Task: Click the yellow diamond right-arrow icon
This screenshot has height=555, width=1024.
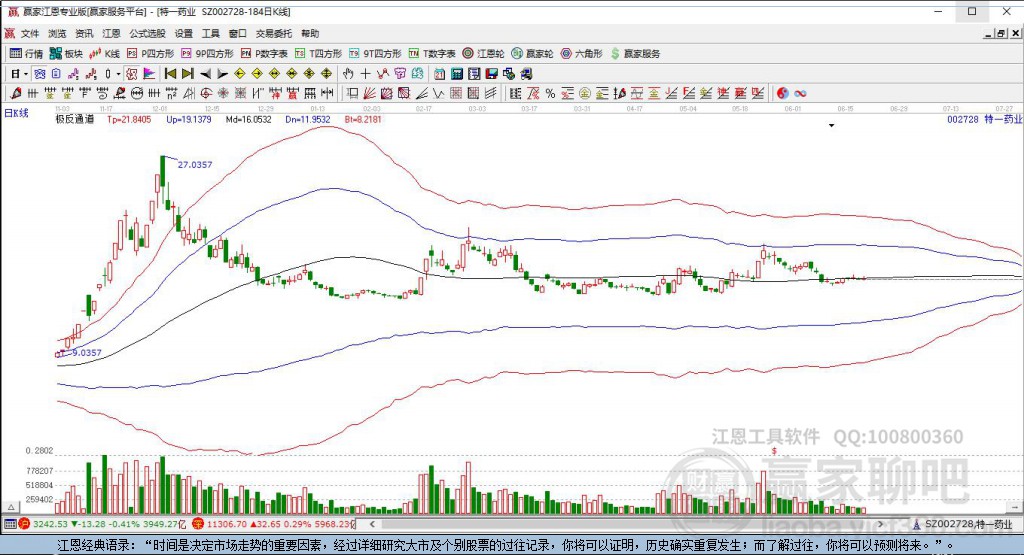Action: [257, 74]
